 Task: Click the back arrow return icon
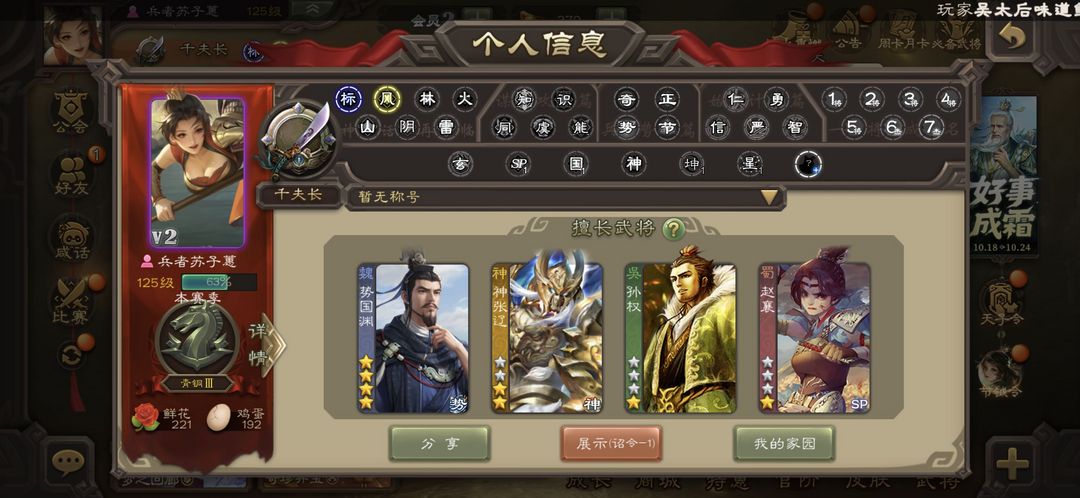click(x=1011, y=38)
